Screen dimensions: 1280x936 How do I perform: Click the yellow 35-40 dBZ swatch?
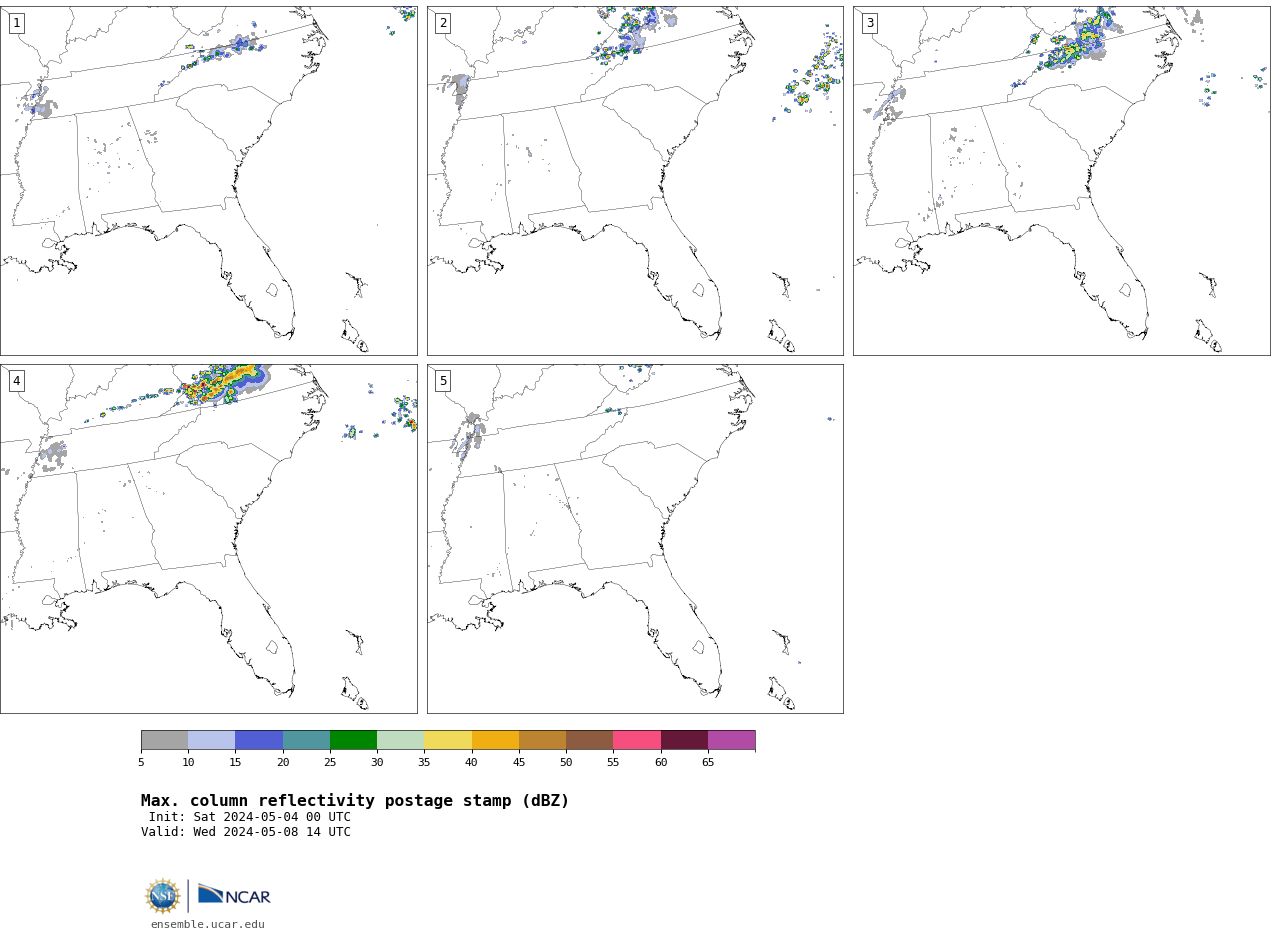pyautogui.click(x=448, y=740)
